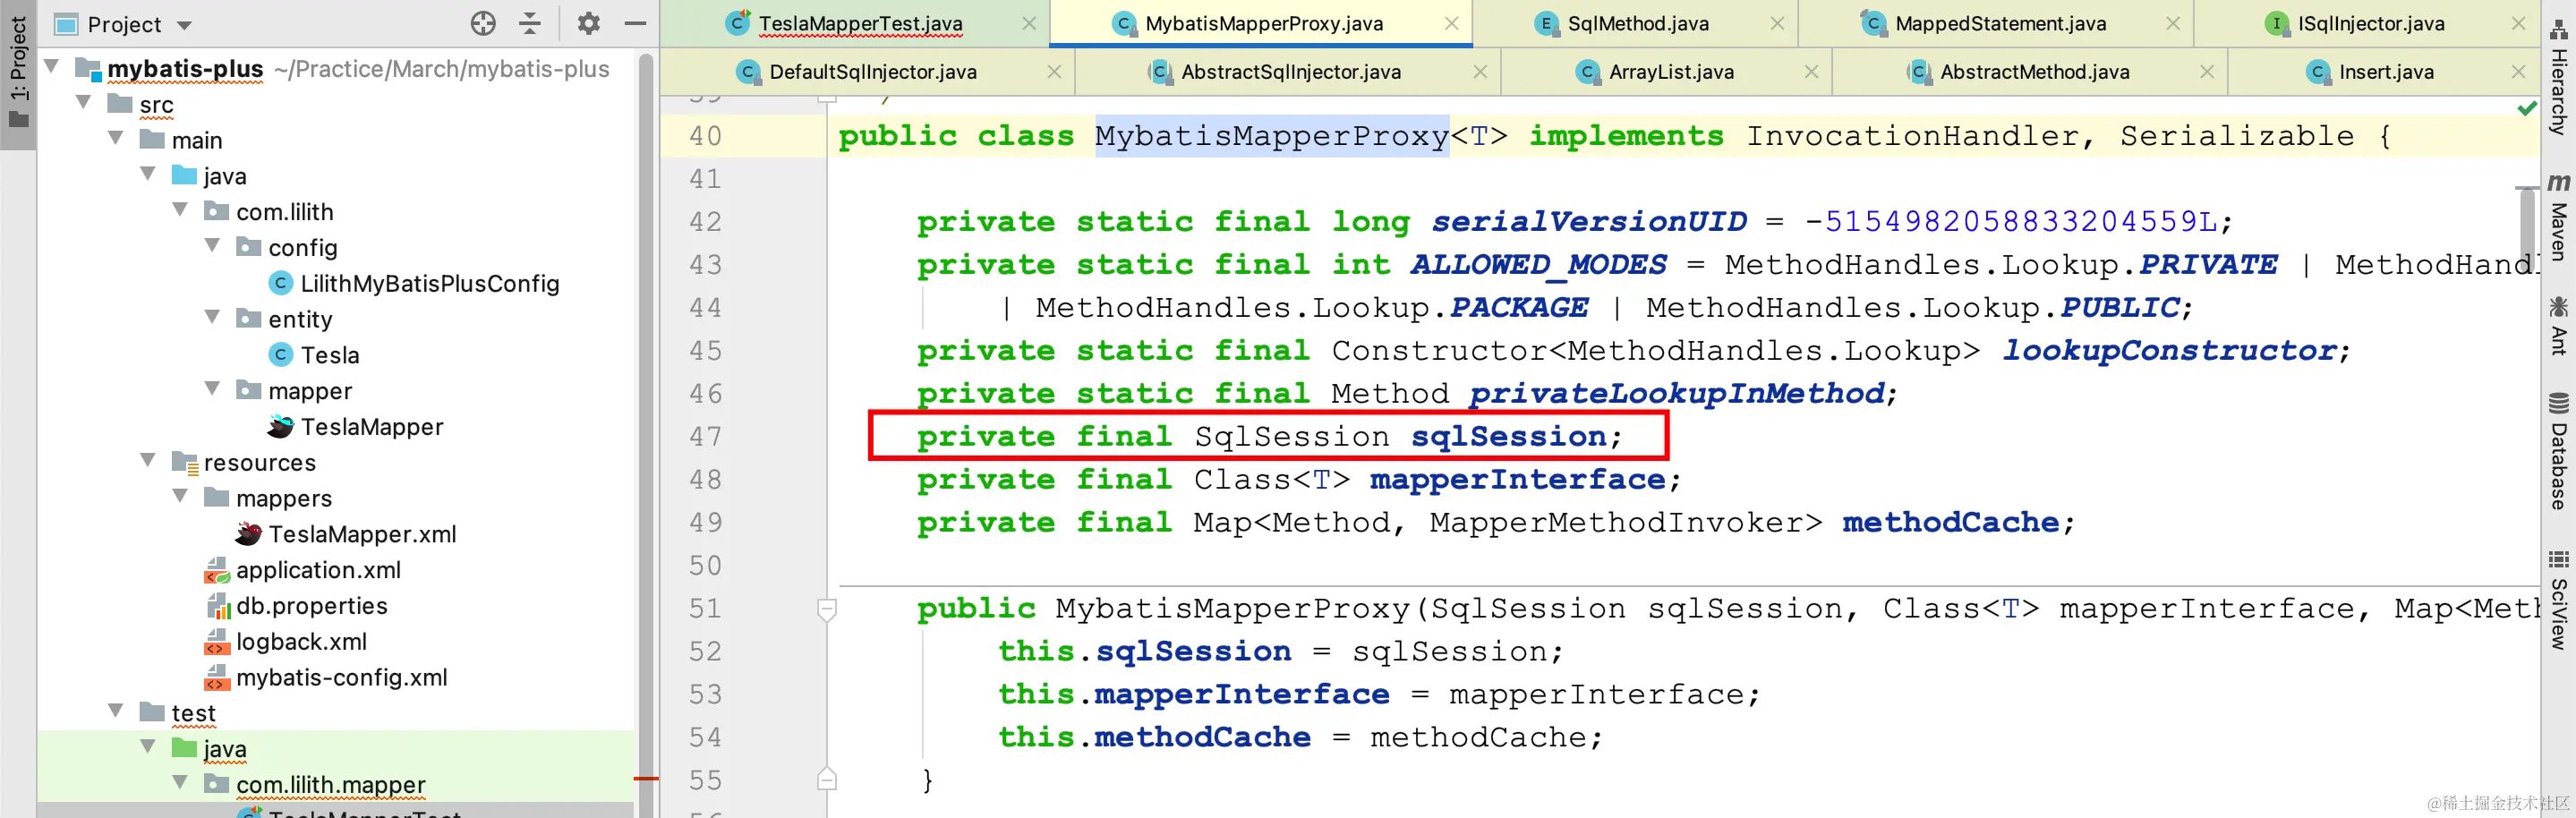
Task: Click the fold end marker at line 55
Action: (827, 779)
